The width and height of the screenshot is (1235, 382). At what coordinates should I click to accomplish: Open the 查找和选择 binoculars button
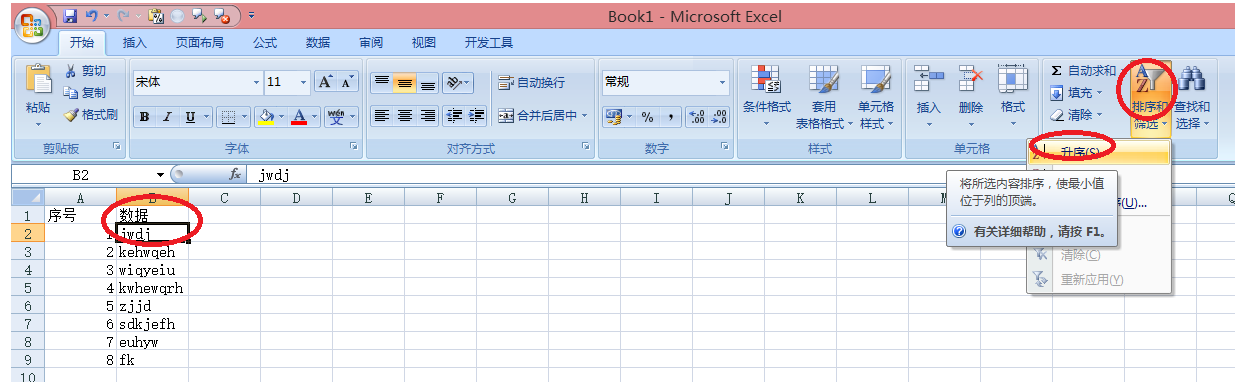point(1192,97)
